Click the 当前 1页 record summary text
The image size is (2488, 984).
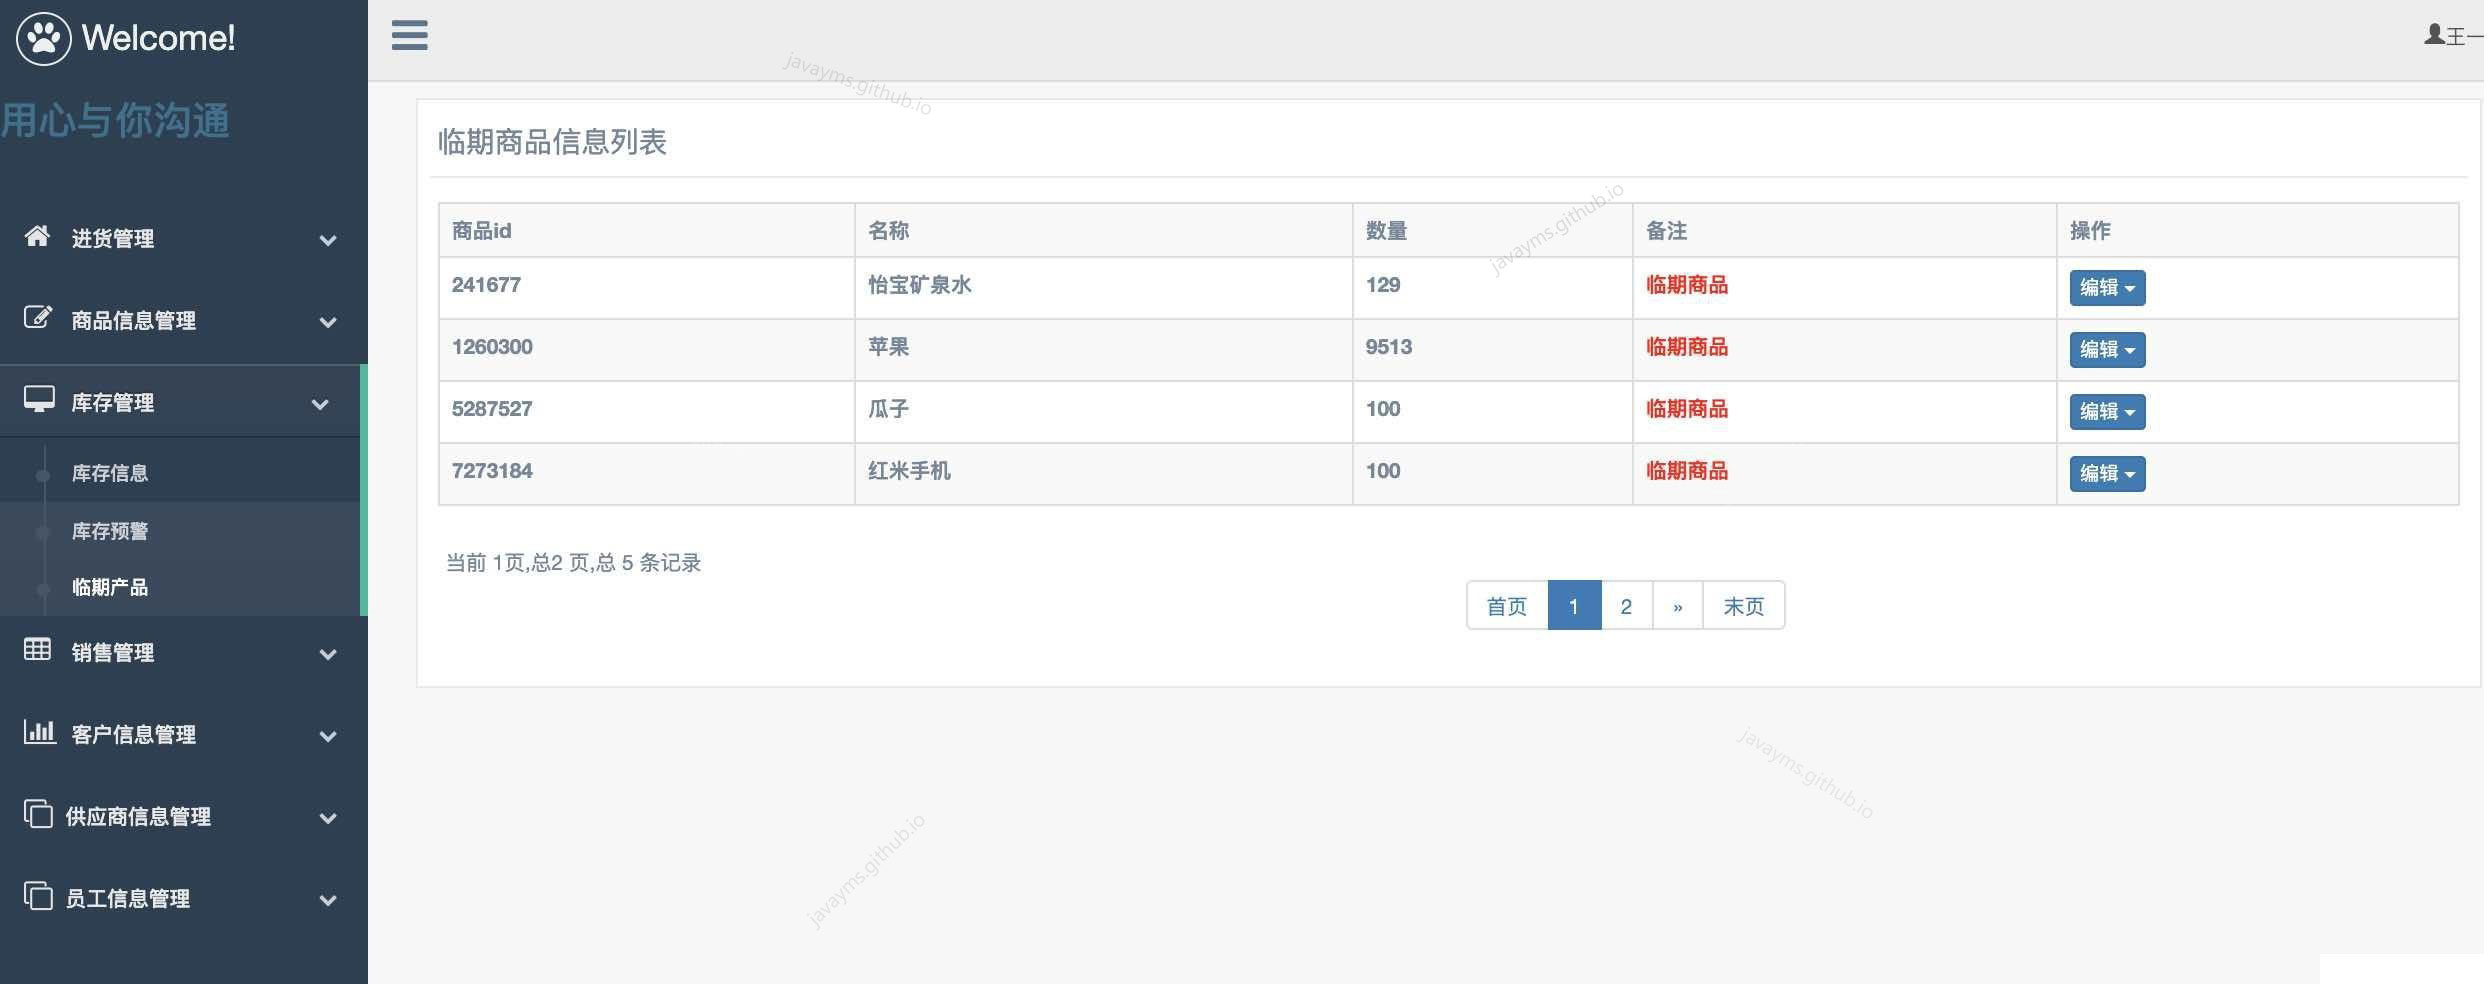click(573, 563)
